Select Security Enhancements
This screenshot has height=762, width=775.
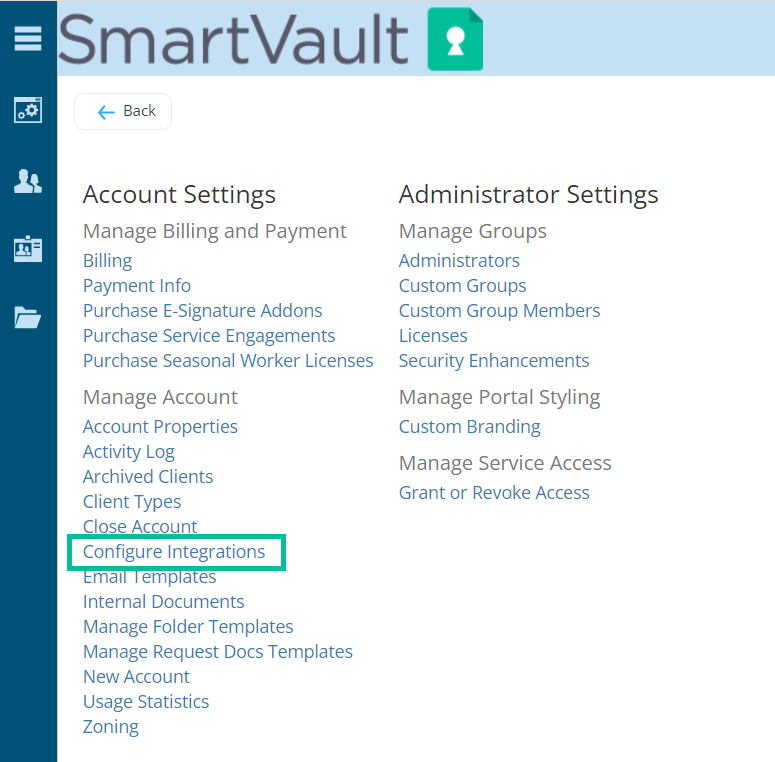494,361
